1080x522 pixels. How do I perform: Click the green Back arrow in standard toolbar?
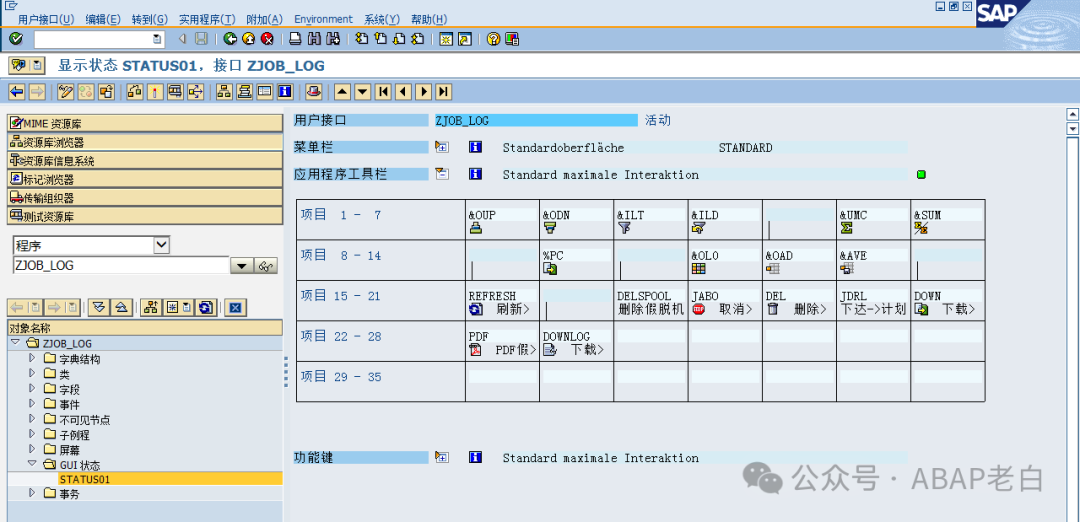point(231,39)
